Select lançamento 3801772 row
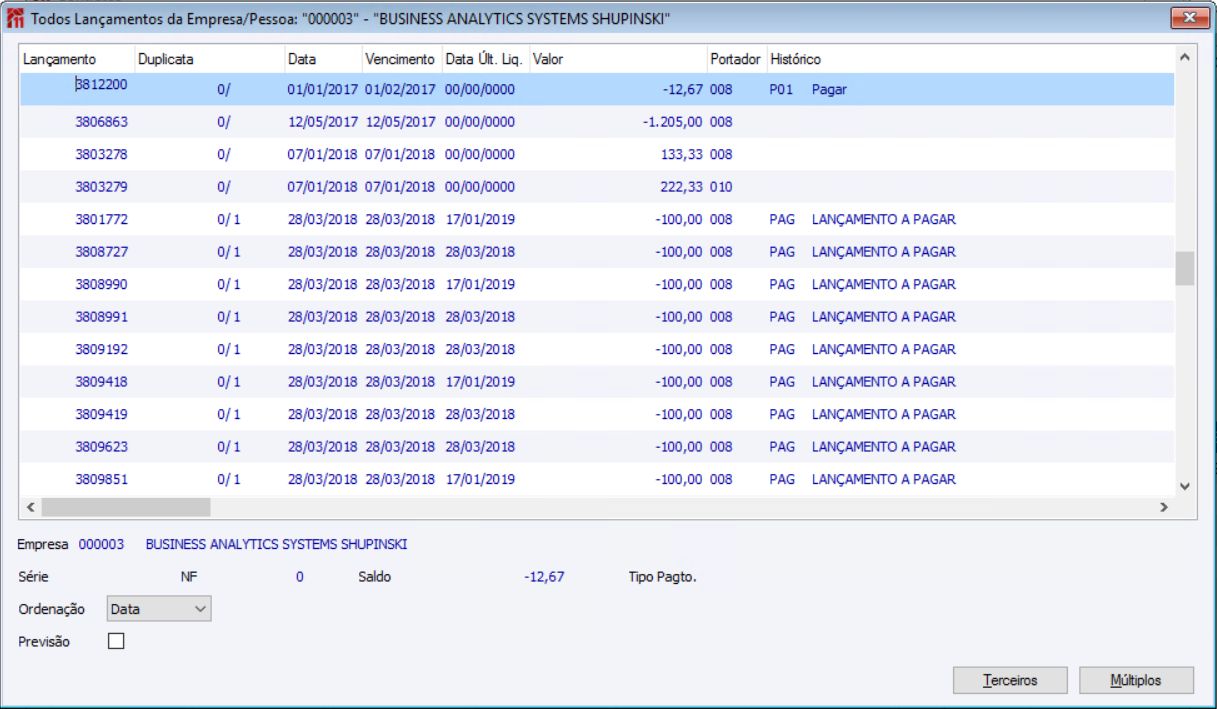 597,219
